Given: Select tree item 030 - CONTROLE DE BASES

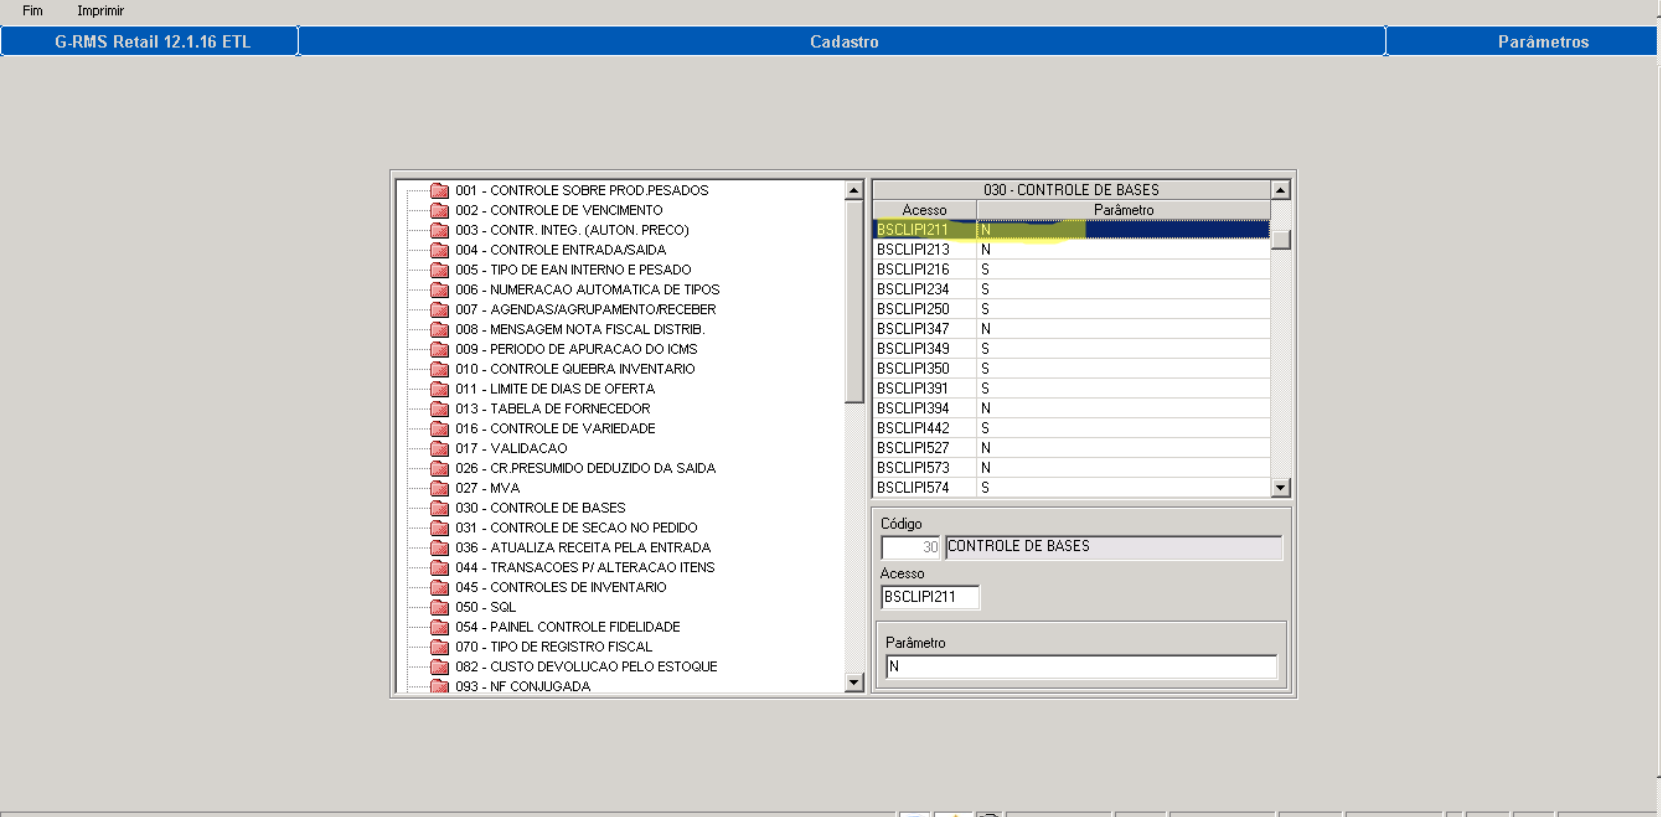Looking at the screenshot, I should click(540, 508).
